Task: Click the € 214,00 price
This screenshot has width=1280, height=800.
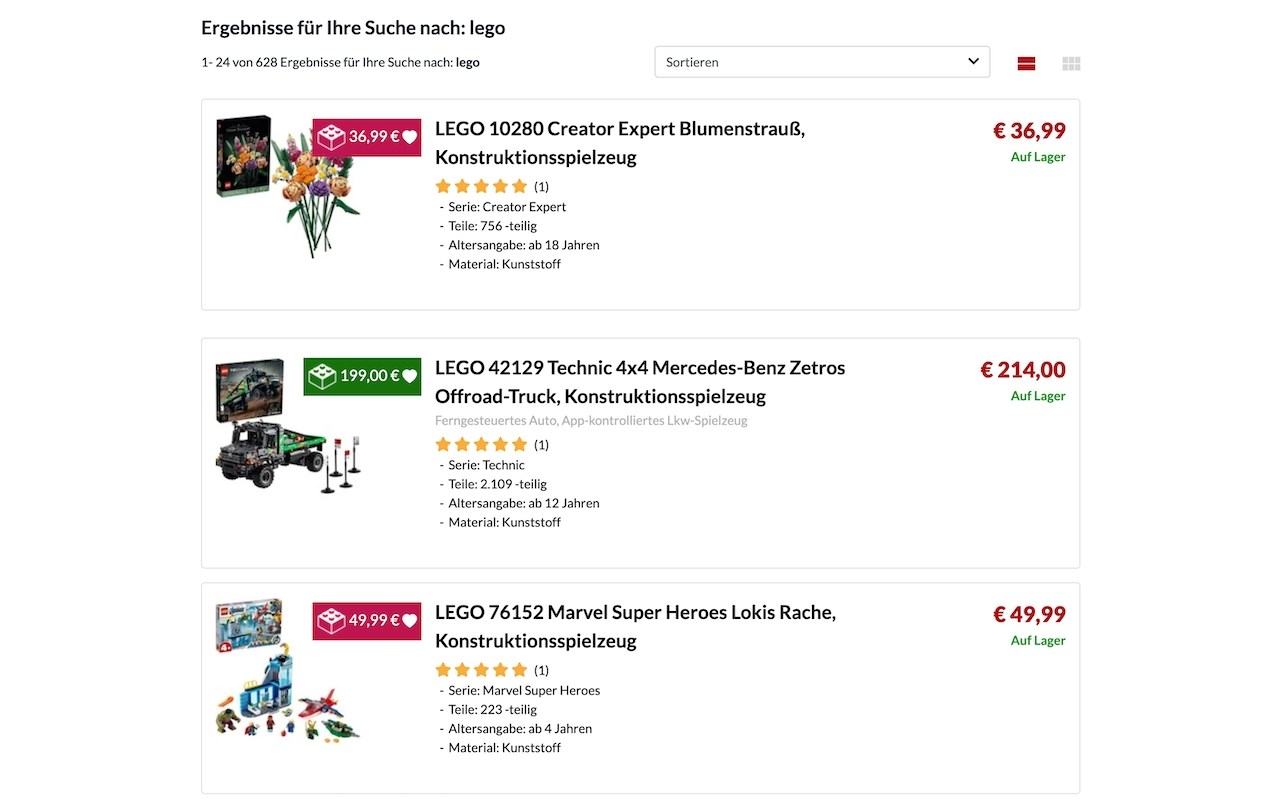Action: pyautogui.click(x=1023, y=370)
